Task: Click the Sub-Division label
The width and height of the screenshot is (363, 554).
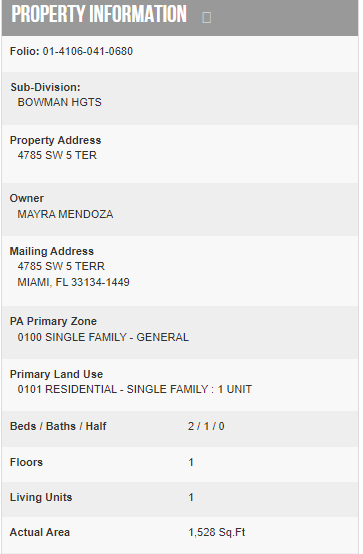Action: [46, 87]
